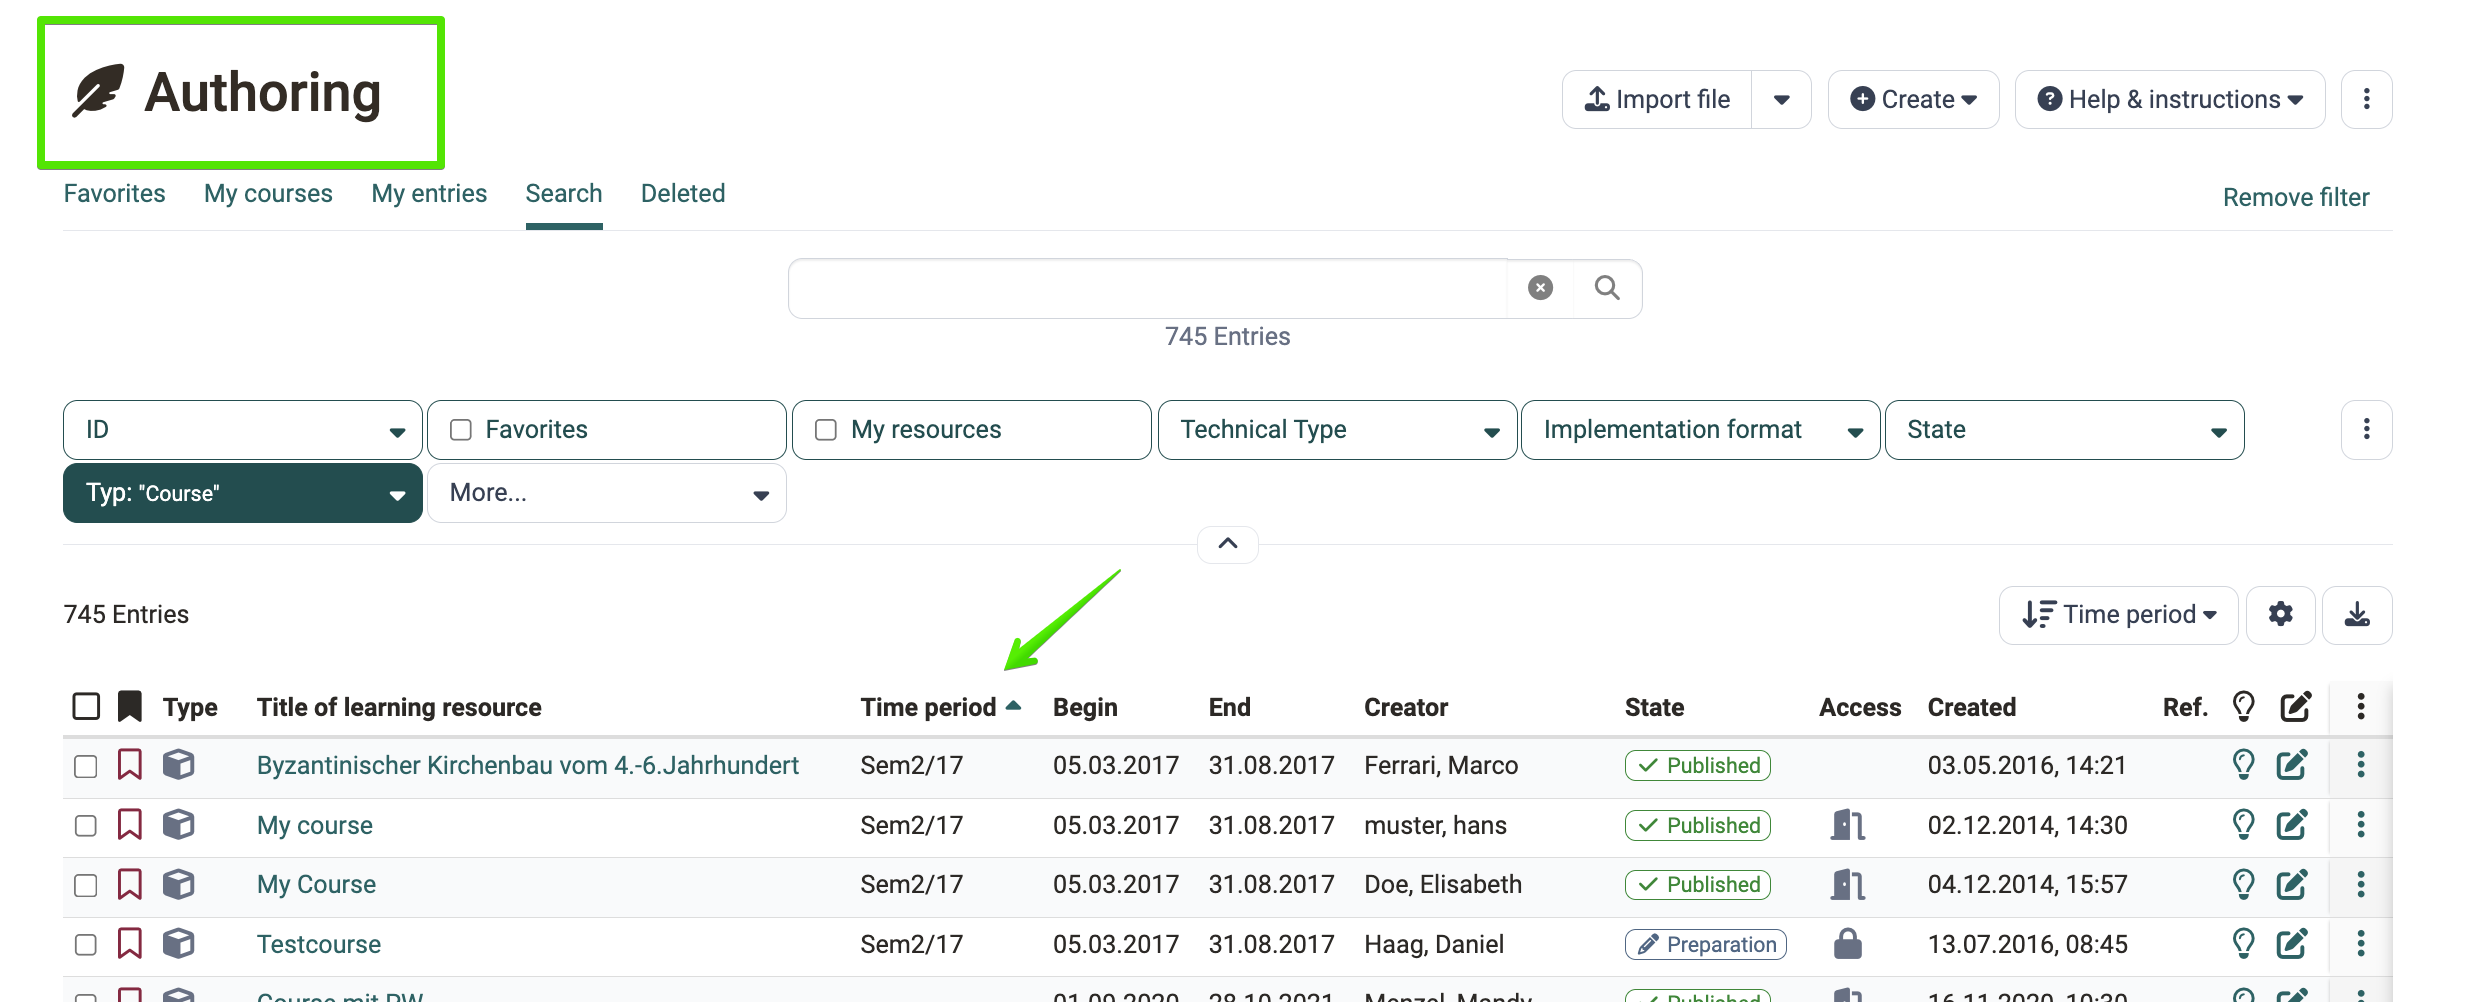Viewport: 2482px width, 1002px height.
Task: Open the Deleted tab
Action: pyautogui.click(x=683, y=194)
